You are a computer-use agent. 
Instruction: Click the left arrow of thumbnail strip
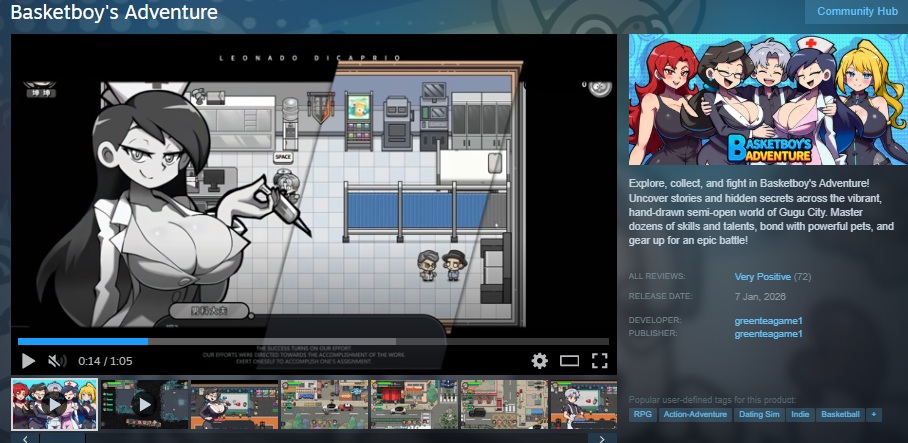[x=25, y=438]
